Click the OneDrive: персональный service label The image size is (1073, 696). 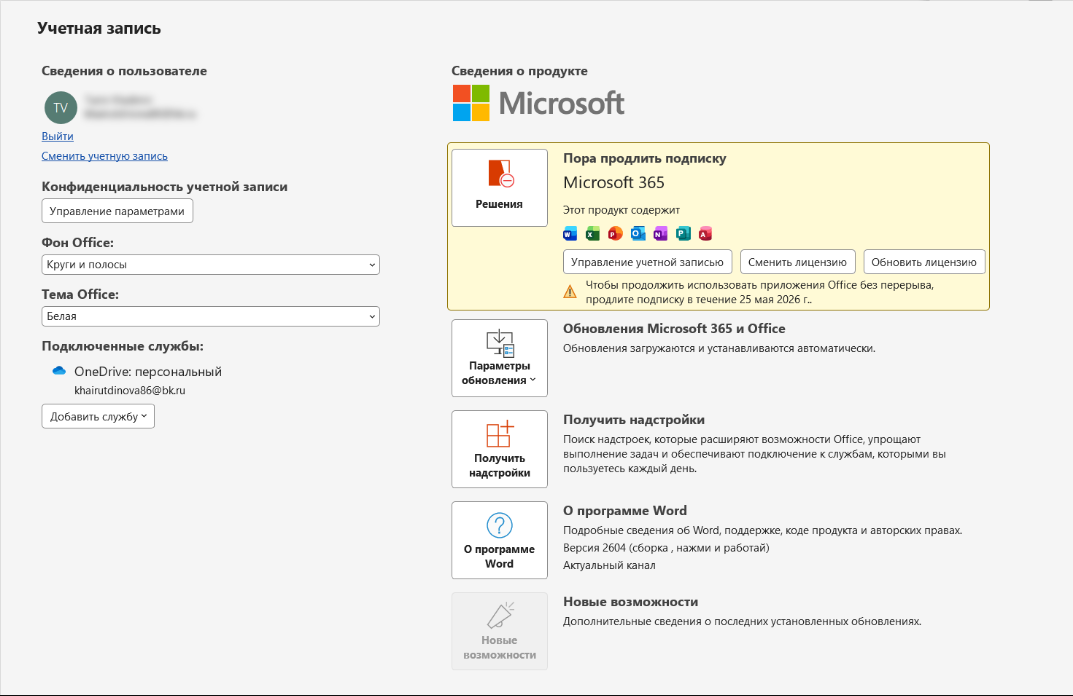[x=148, y=372]
